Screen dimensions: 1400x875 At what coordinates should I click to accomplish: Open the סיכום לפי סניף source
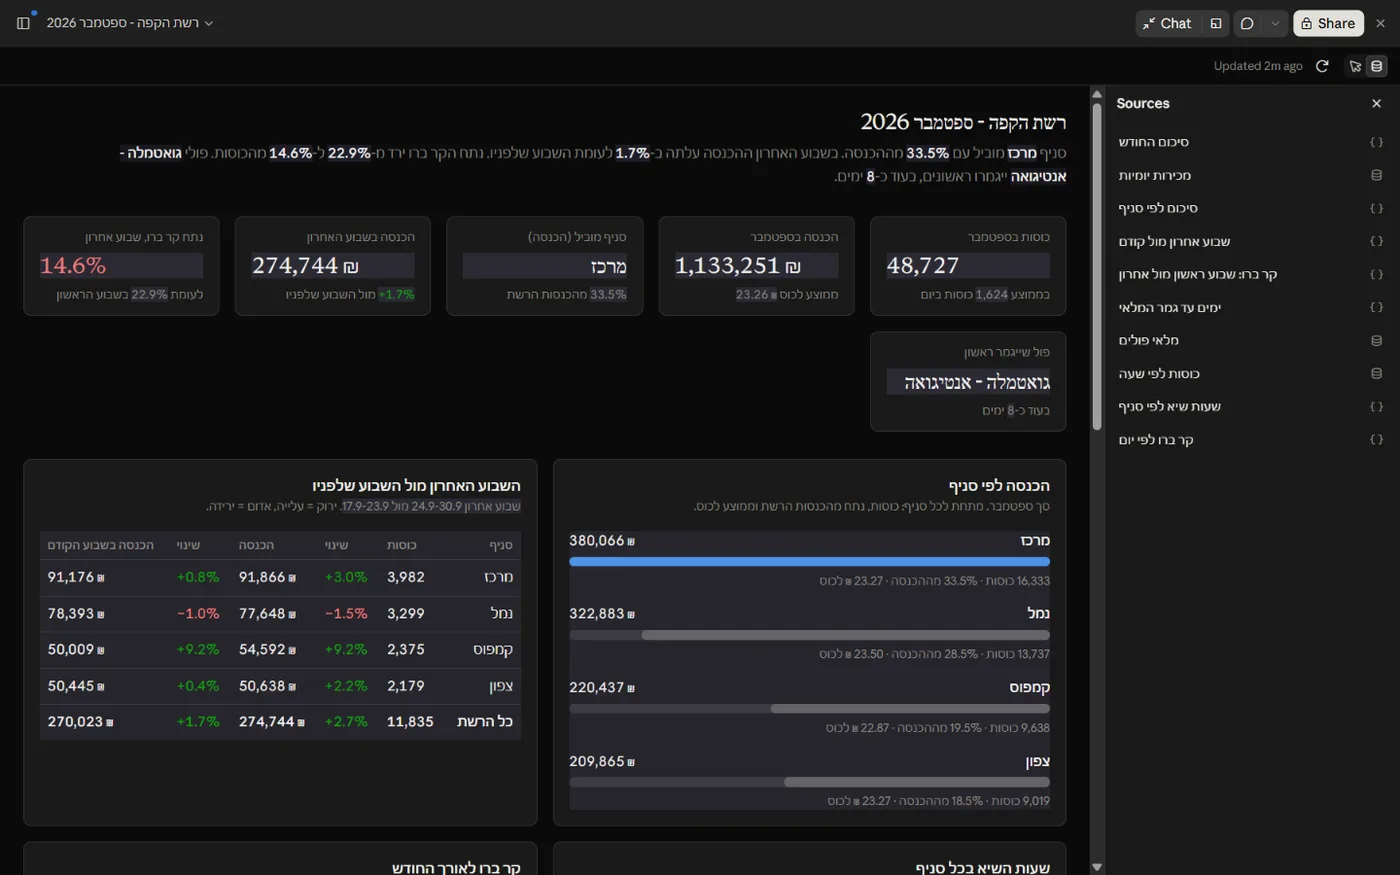pos(1158,208)
